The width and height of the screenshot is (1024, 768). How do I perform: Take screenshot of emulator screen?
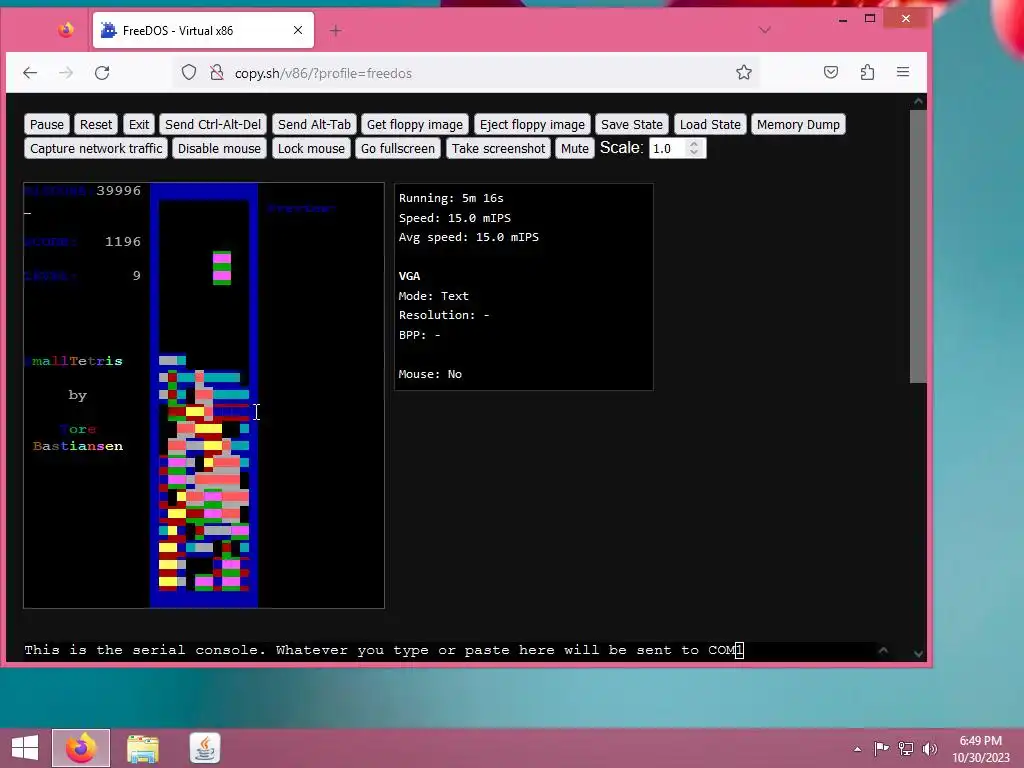(x=498, y=148)
